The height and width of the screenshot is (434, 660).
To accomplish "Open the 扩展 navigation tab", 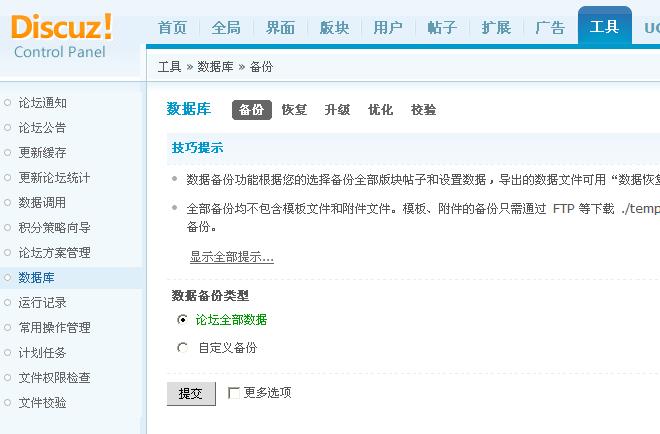I will (496, 28).
